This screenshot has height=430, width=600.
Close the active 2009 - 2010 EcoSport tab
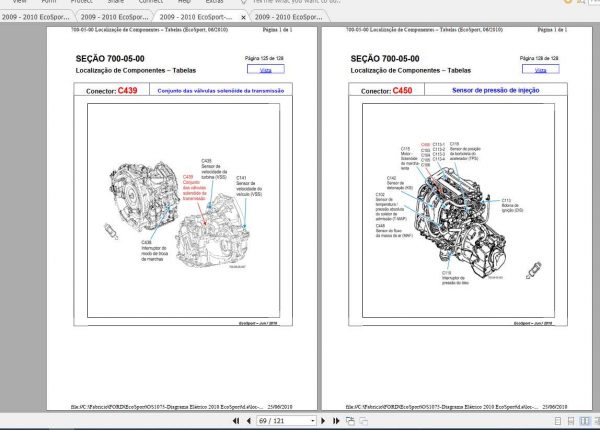[243, 17]
